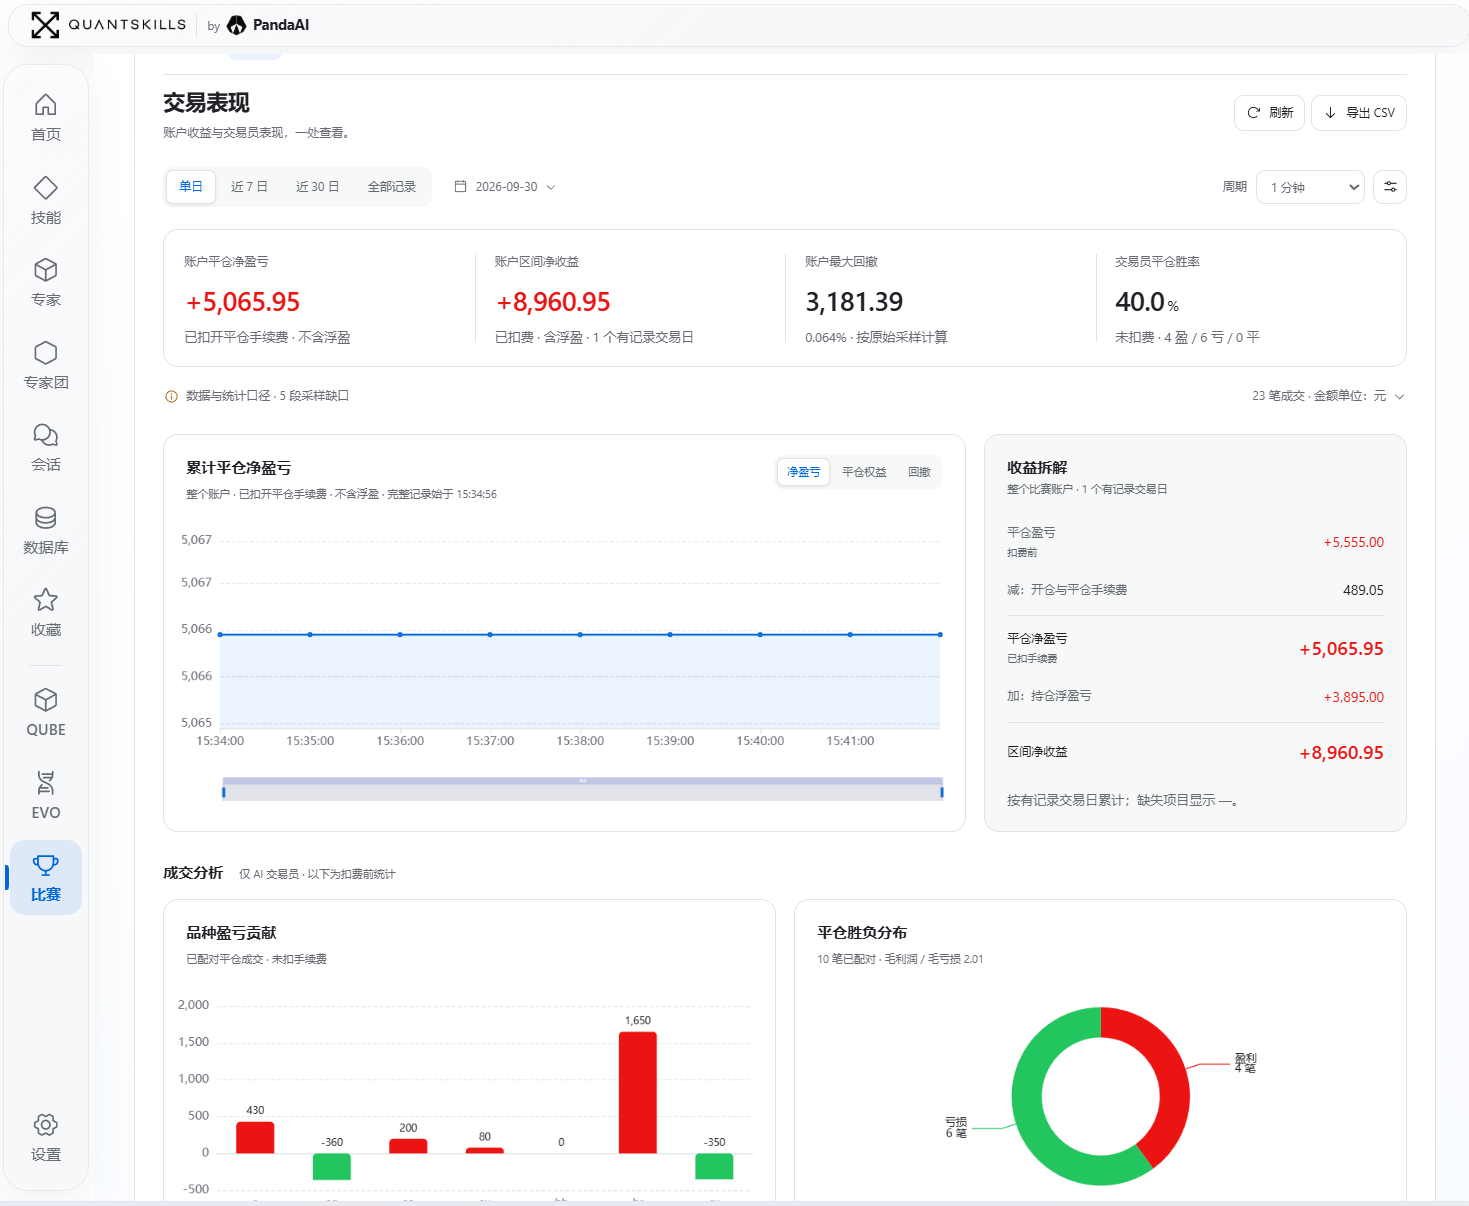The height and width of the screenshot is (1206, 1469).
Task: Switch chart to 回撤 view
Action: coord(919,472)
